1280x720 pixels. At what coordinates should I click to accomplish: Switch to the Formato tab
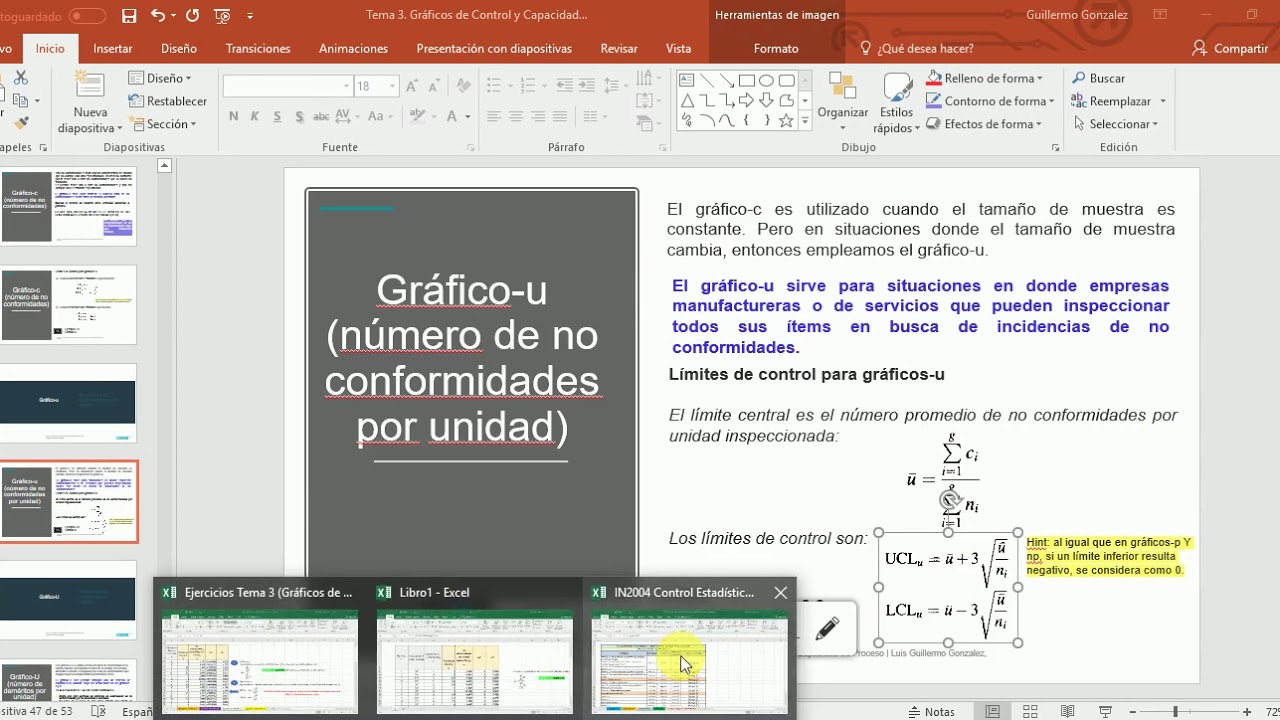[x=776, y=48]
